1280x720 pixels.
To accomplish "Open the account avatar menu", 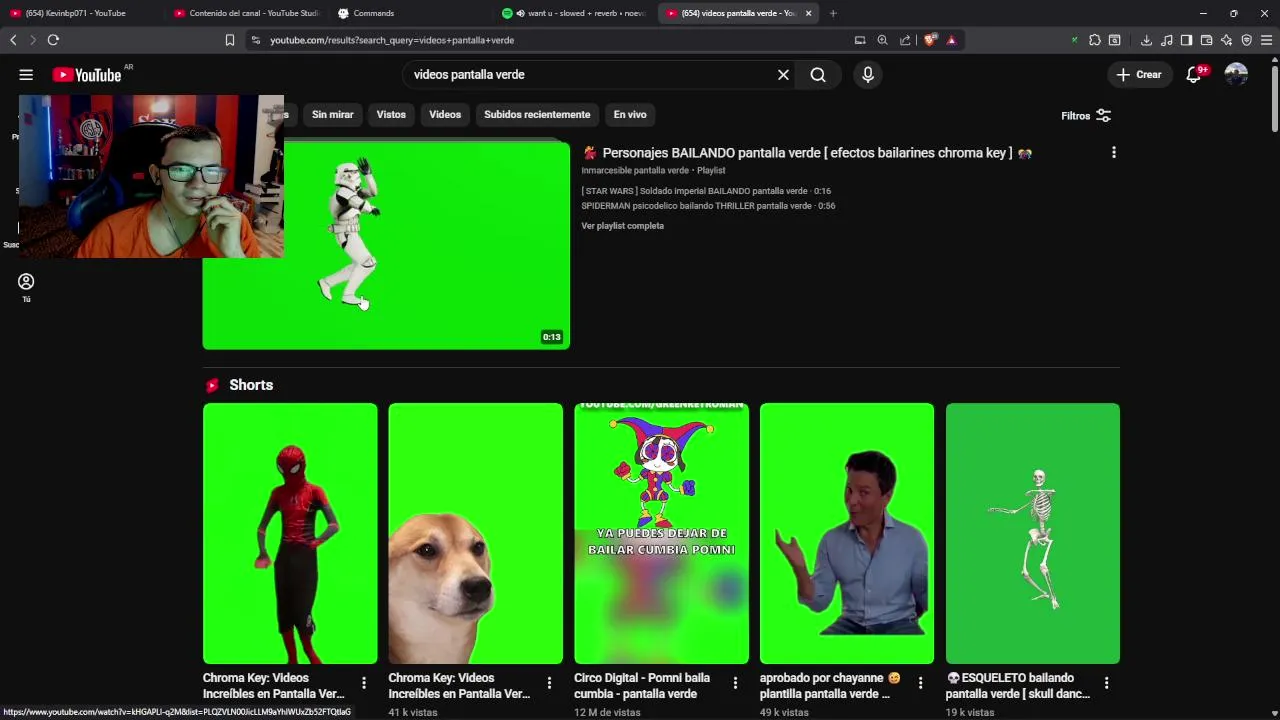I will coord(1236,75).
